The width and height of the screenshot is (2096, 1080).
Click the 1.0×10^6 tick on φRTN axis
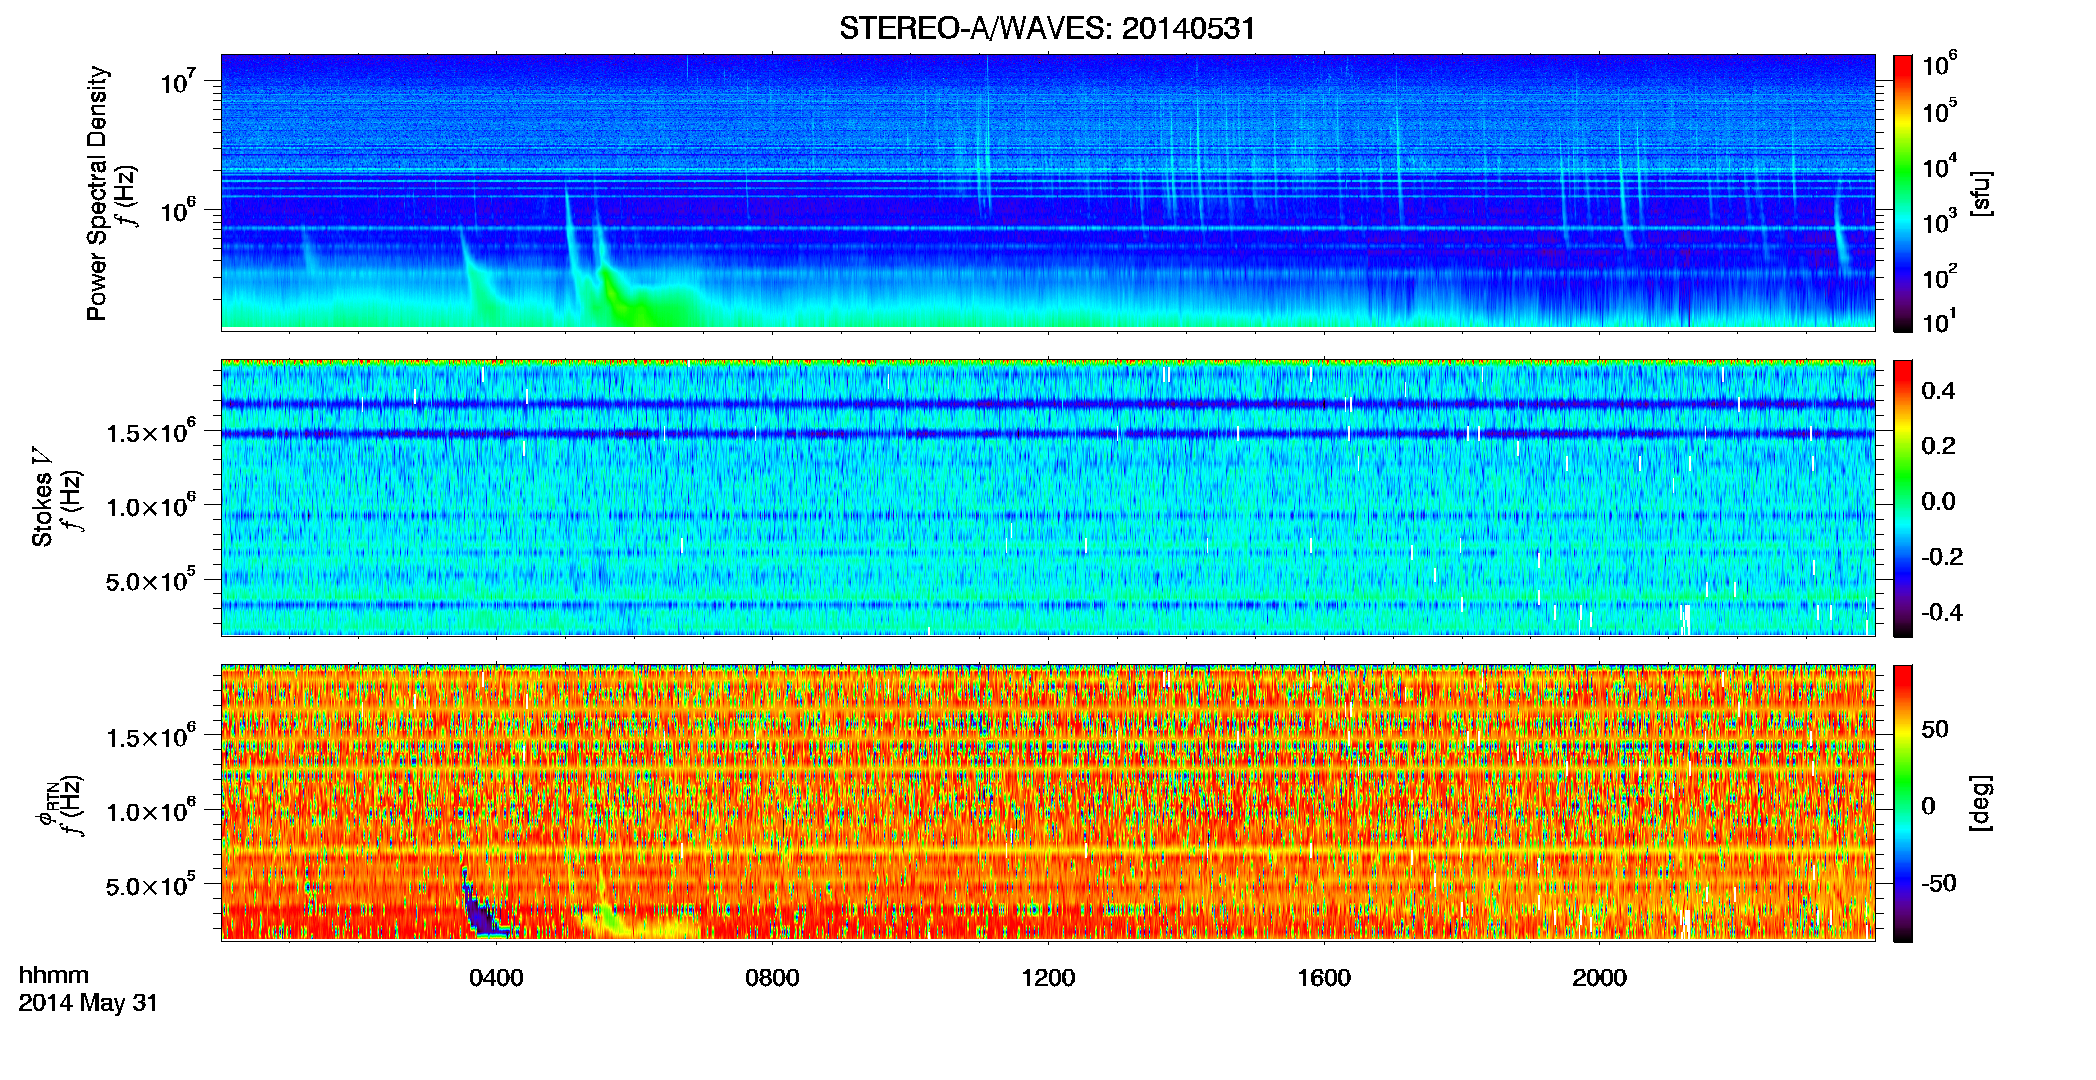pyautogui.click(x=151, y=811)
